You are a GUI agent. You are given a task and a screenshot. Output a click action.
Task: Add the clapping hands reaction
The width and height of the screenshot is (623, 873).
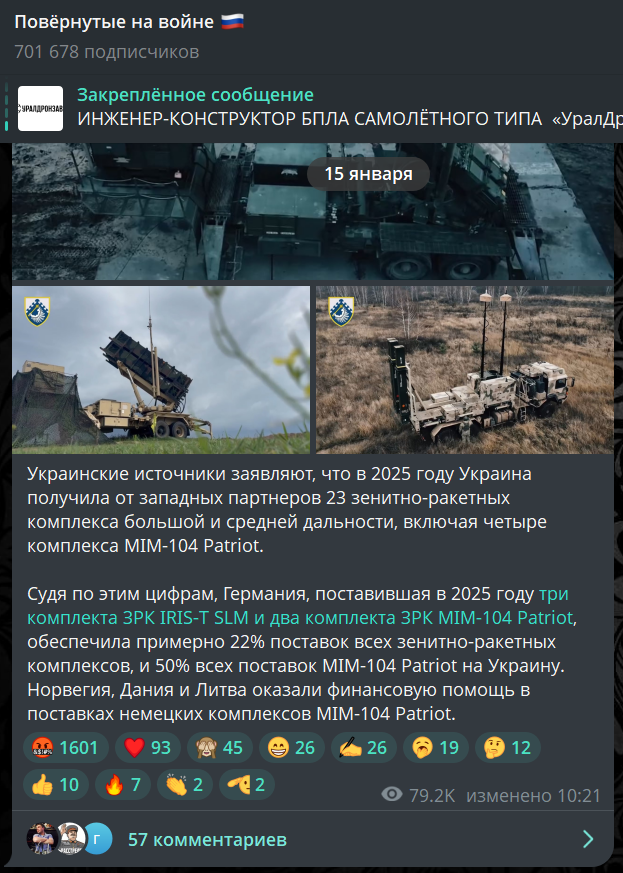[x=185, y=784]
